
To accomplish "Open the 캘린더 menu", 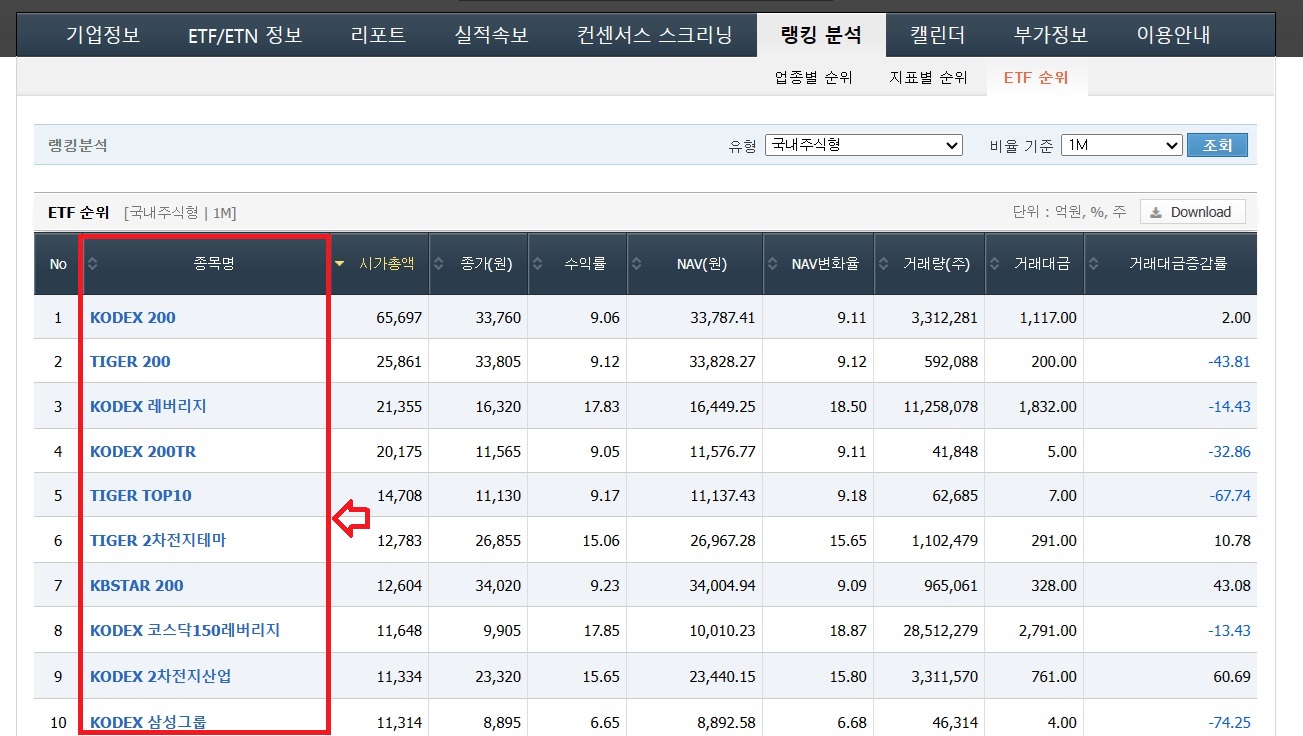I will click(937, 35).
